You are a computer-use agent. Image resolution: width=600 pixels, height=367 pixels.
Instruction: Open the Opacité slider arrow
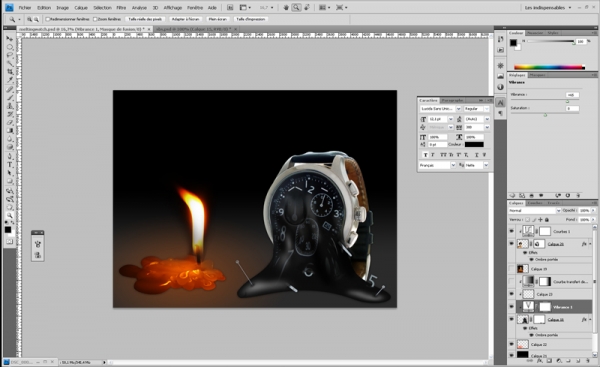[593, 210]
